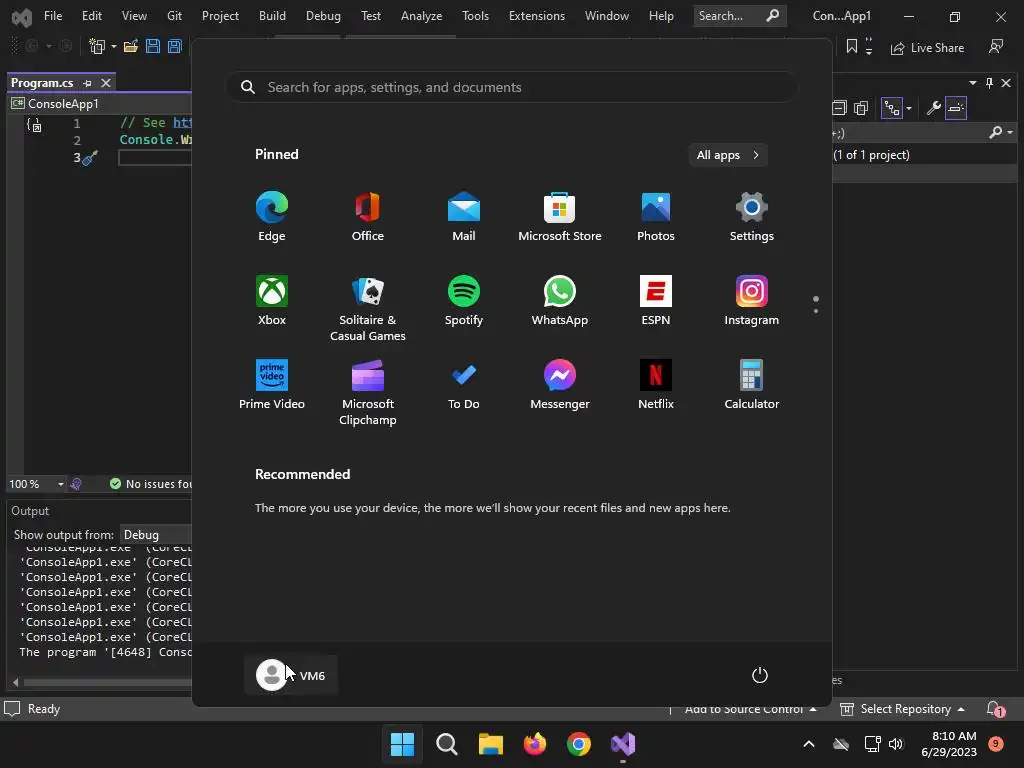Show hidden system tray icons

pos(808,744)
